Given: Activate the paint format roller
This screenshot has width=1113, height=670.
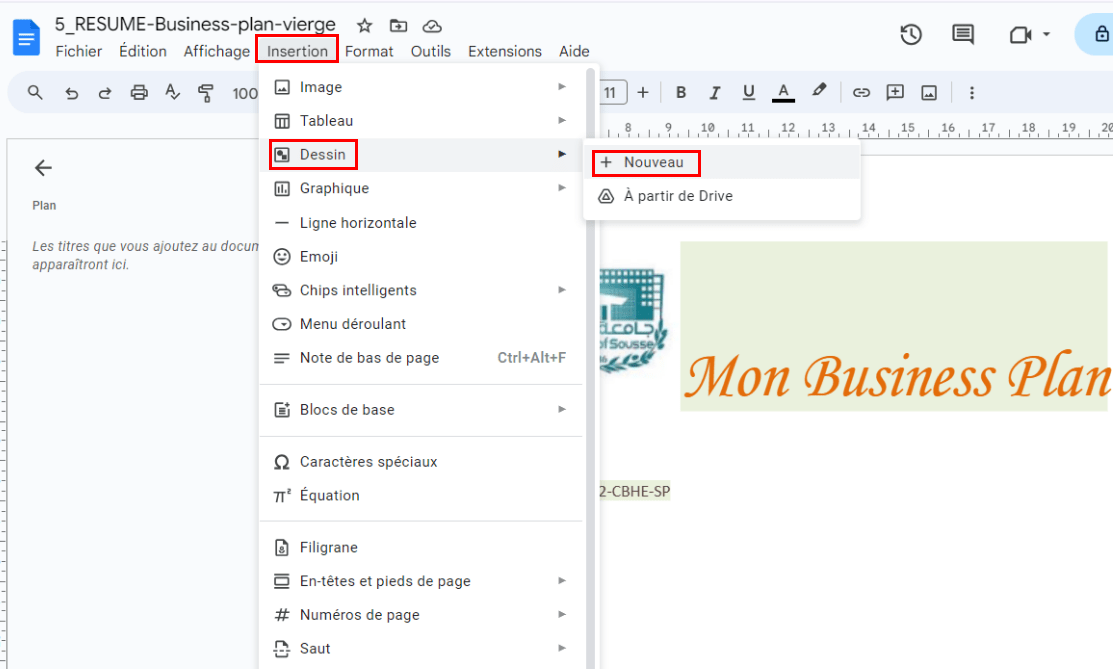Looking at the screenshot, I should (x=206, y=92).
